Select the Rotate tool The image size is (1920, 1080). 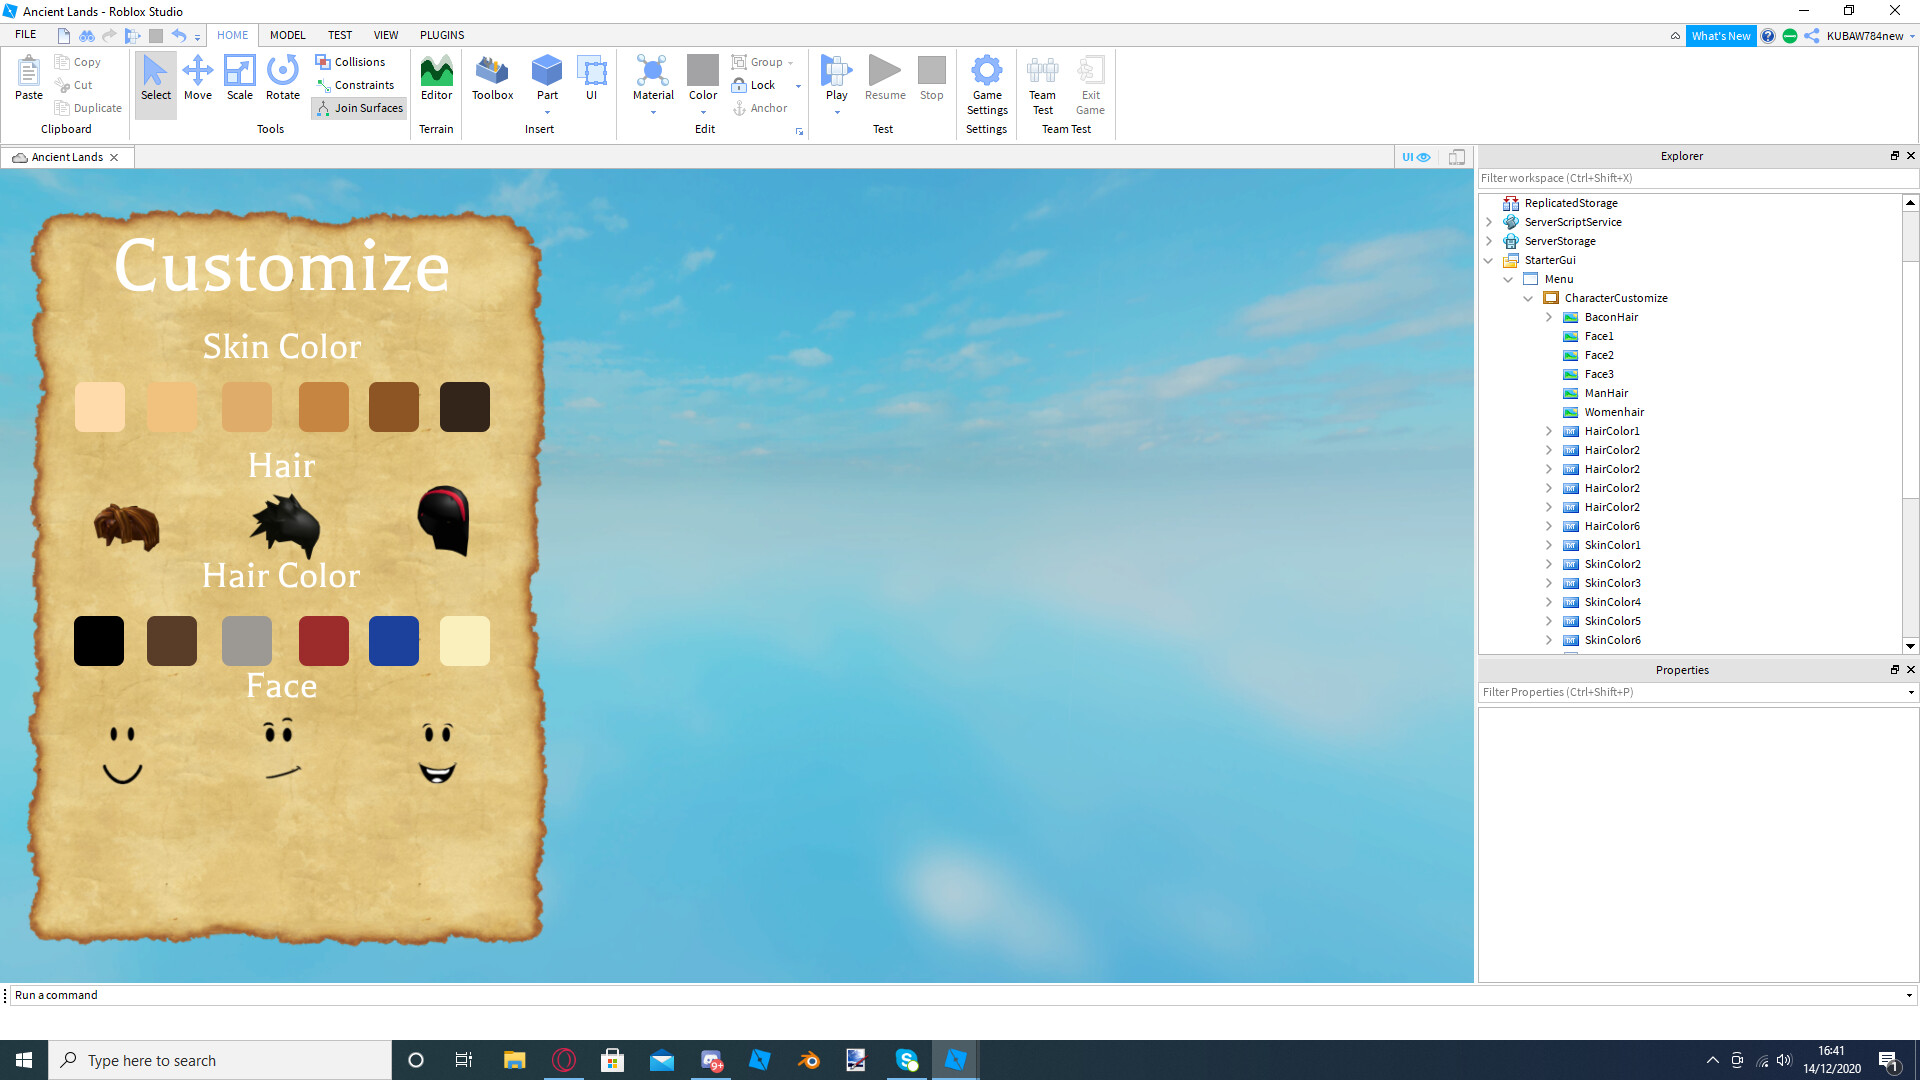283,78
